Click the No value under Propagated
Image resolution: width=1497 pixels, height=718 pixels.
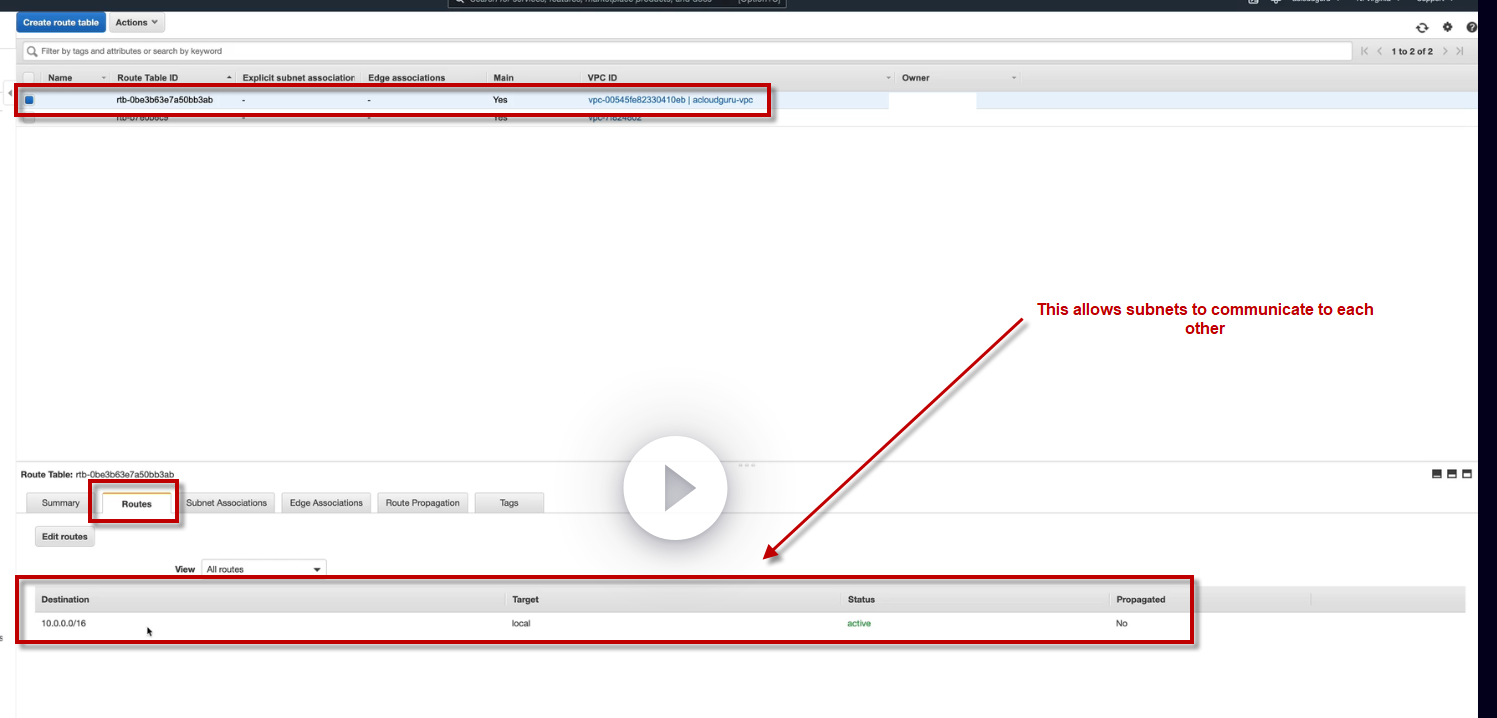tap(1122, 624)
